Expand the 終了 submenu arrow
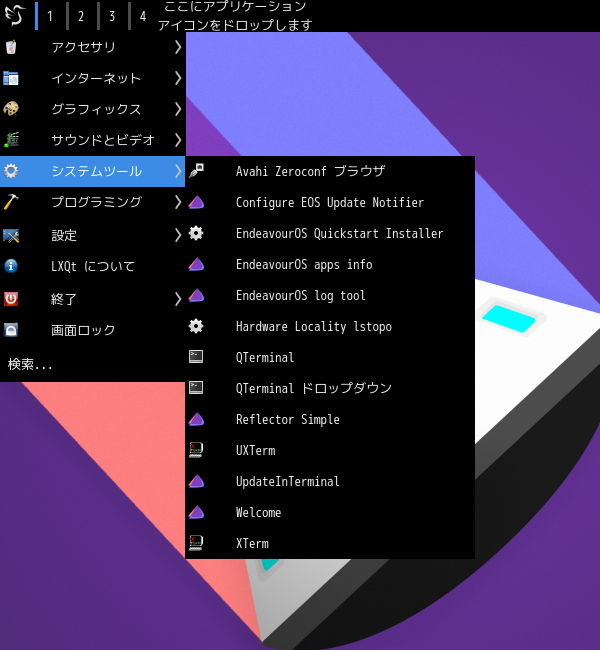This screenshot has height=650, width=600. click(178, 299)
